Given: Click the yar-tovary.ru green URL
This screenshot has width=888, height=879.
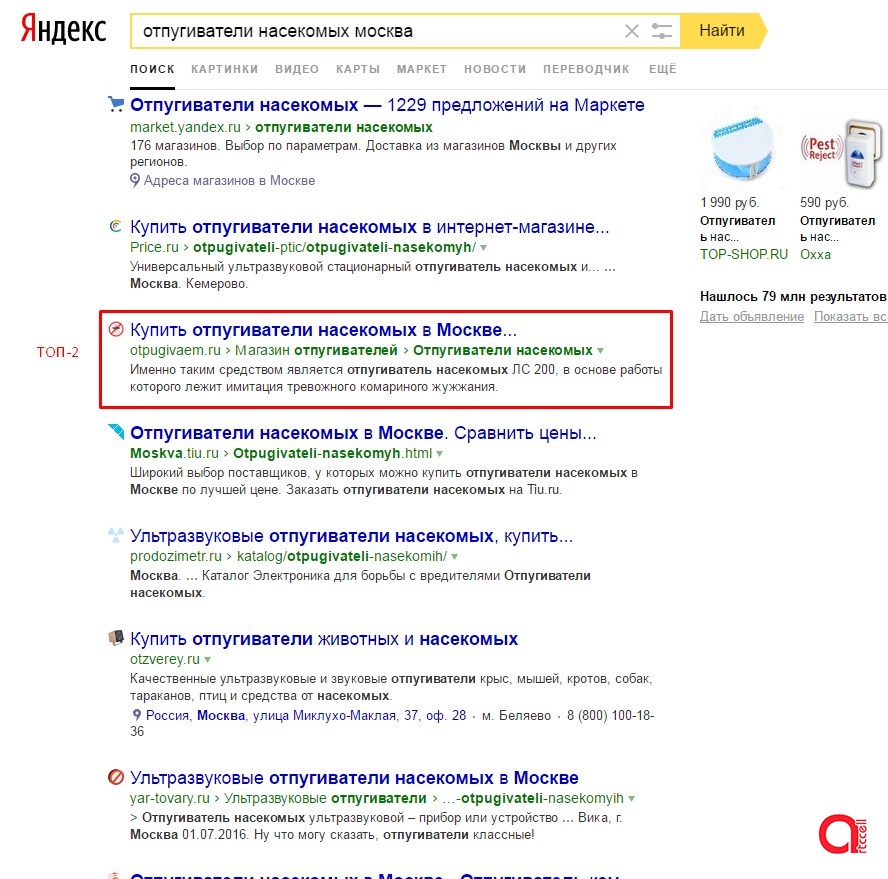Looking at the screenshot, I should 170,799.
